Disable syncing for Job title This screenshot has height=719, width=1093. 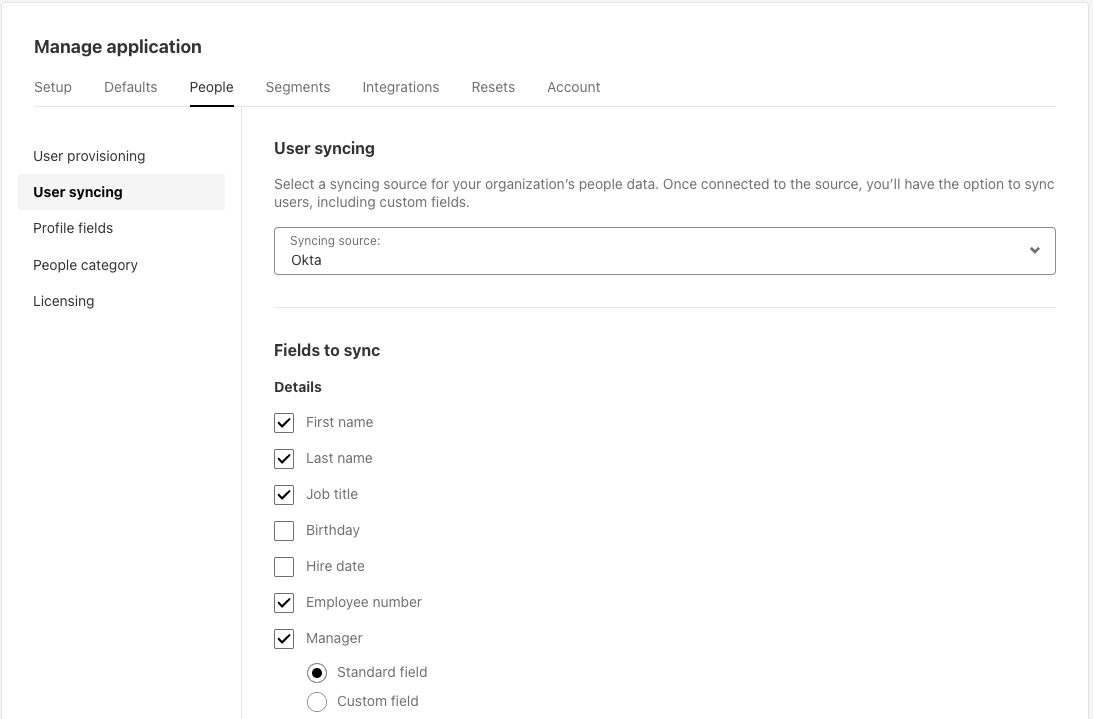284,494
